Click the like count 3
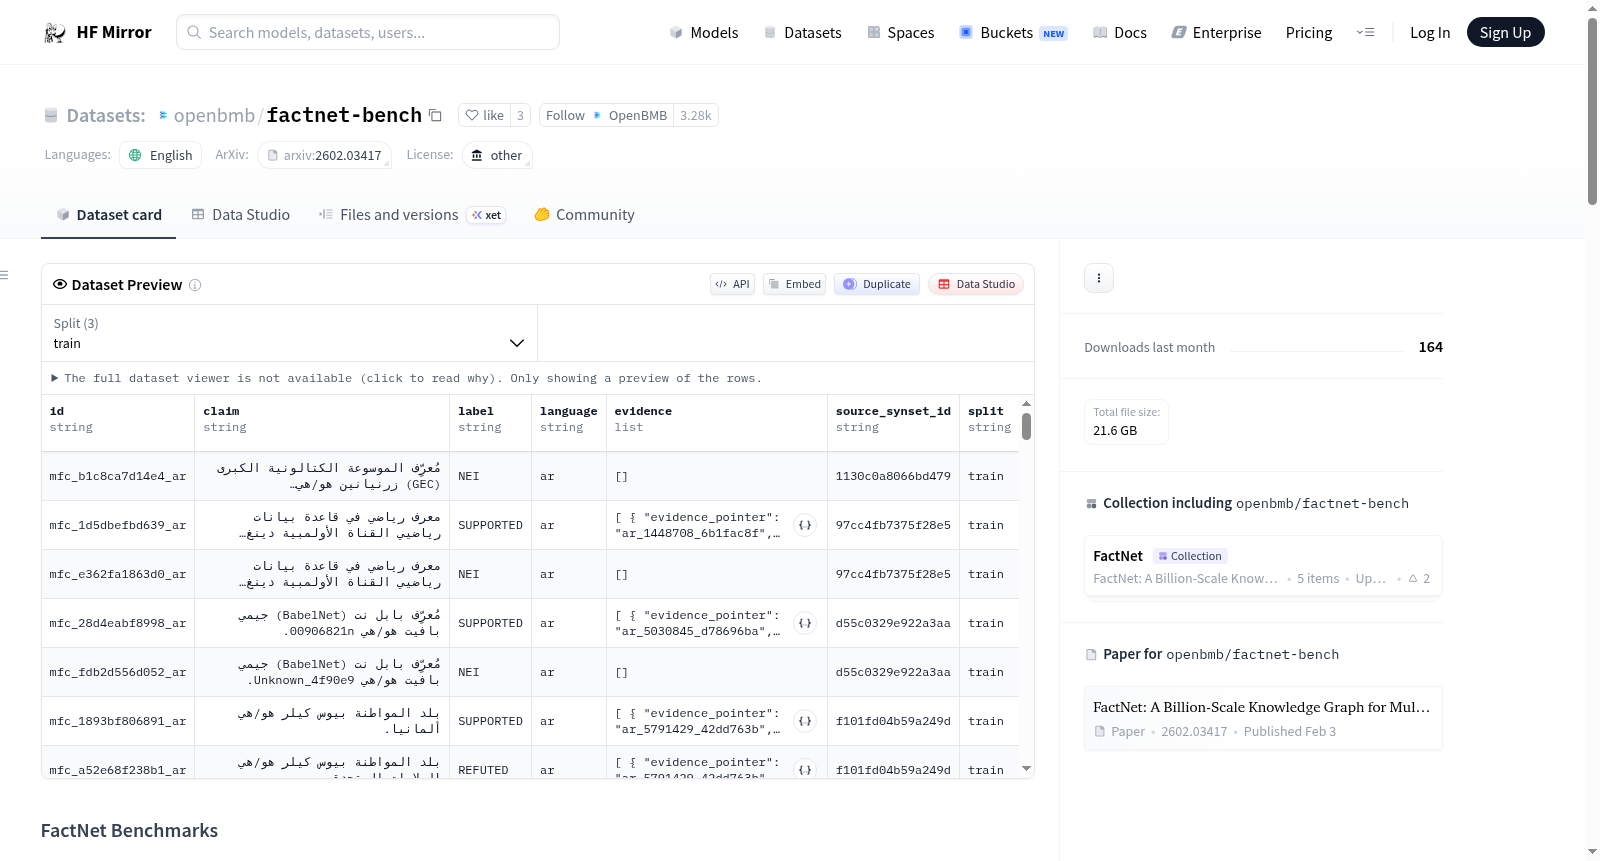The image size is (1600, 861). click(x=520, y=115)
